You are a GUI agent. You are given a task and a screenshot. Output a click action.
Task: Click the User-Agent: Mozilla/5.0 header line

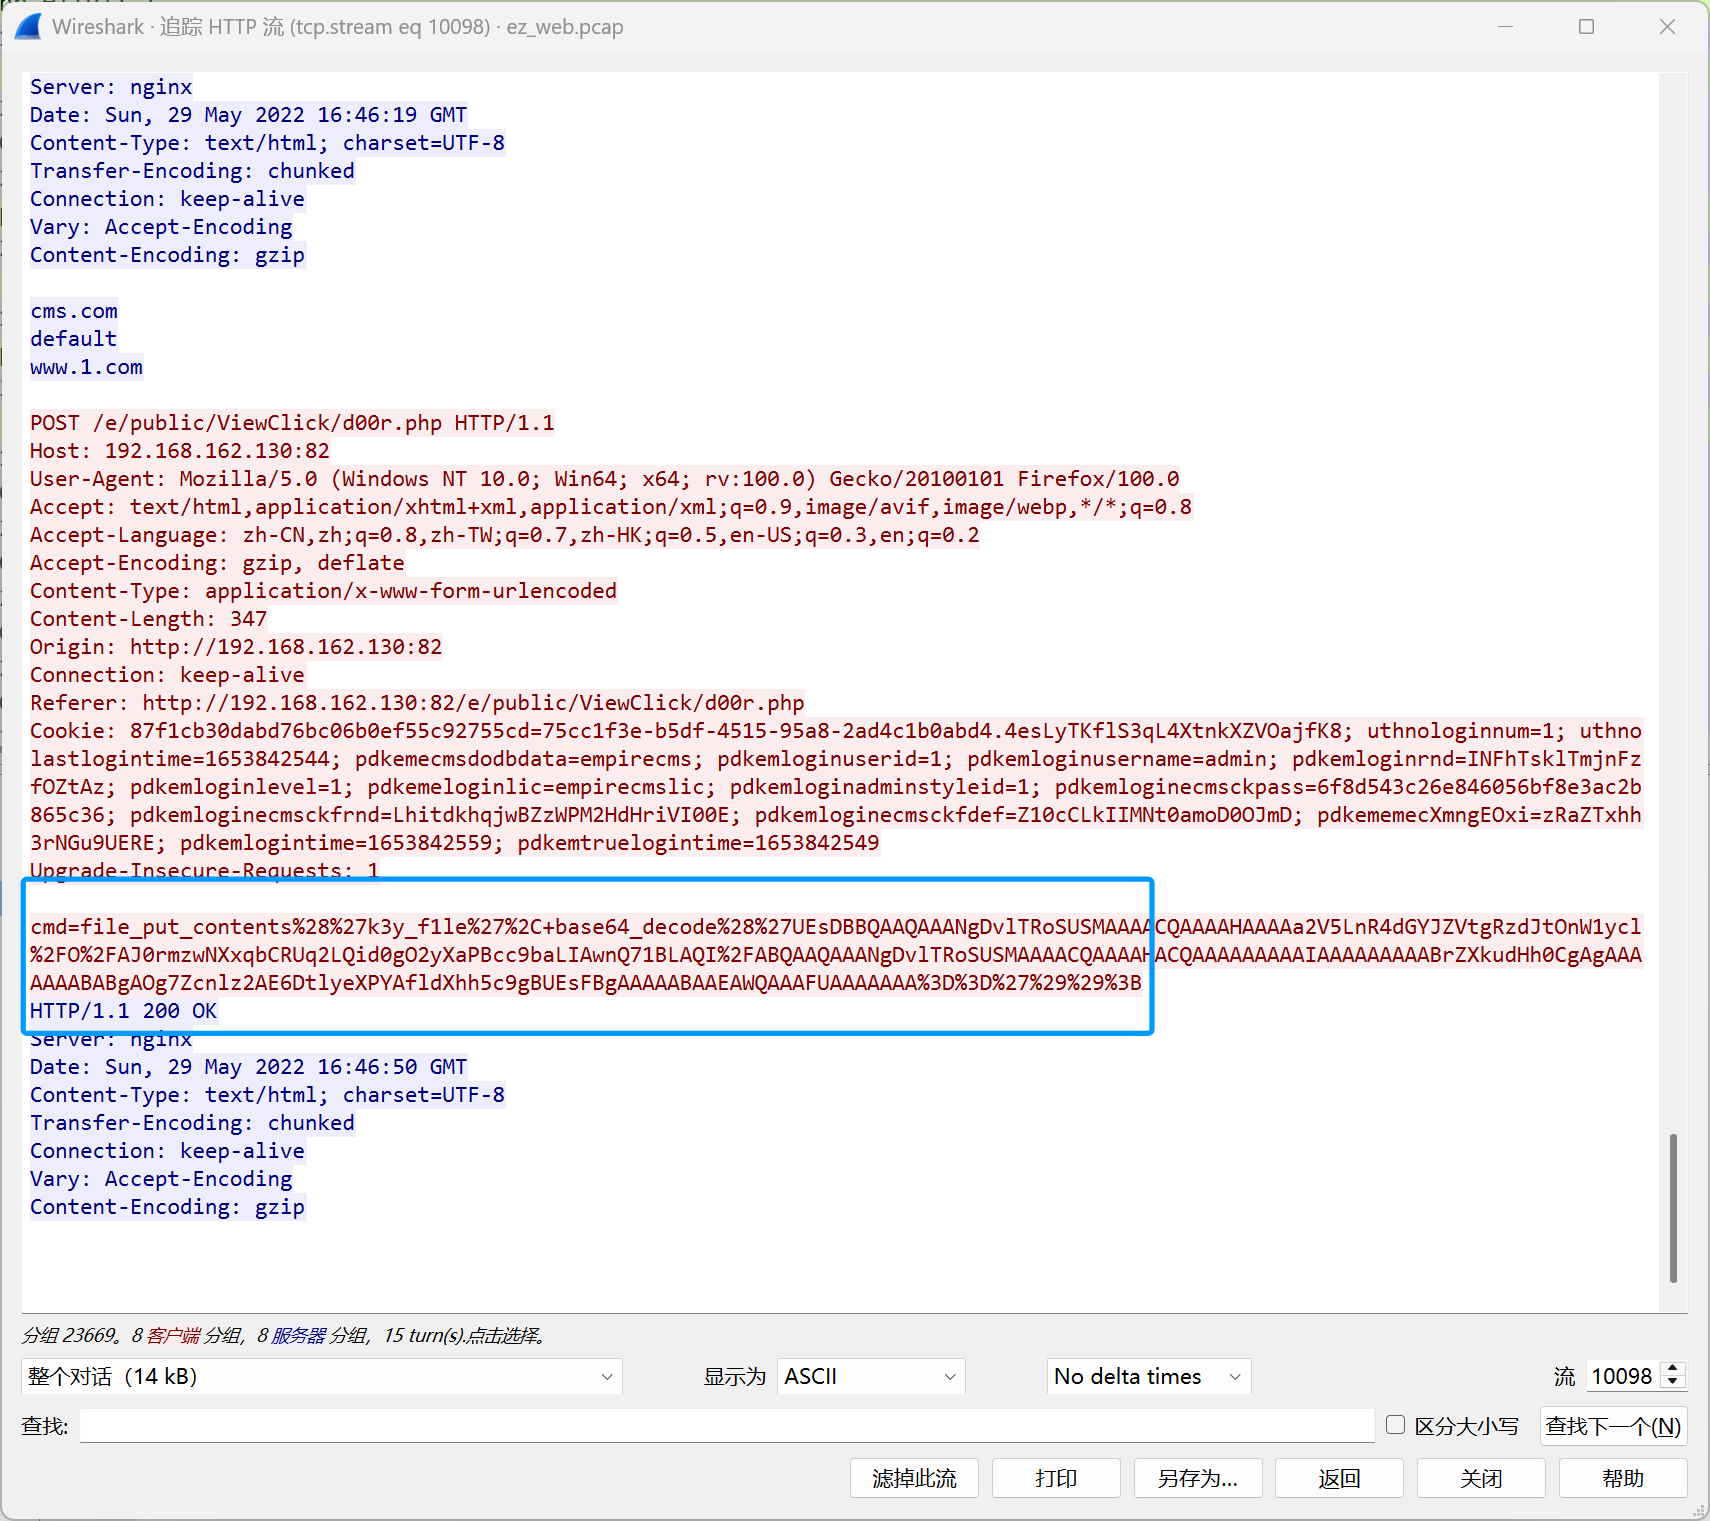(x=605, y=479)
